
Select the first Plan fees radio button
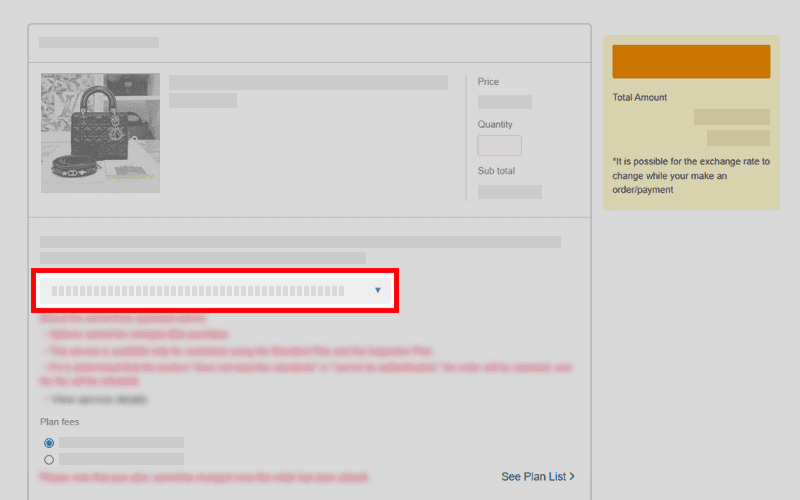pyautogui.click(x=49, y=442)
